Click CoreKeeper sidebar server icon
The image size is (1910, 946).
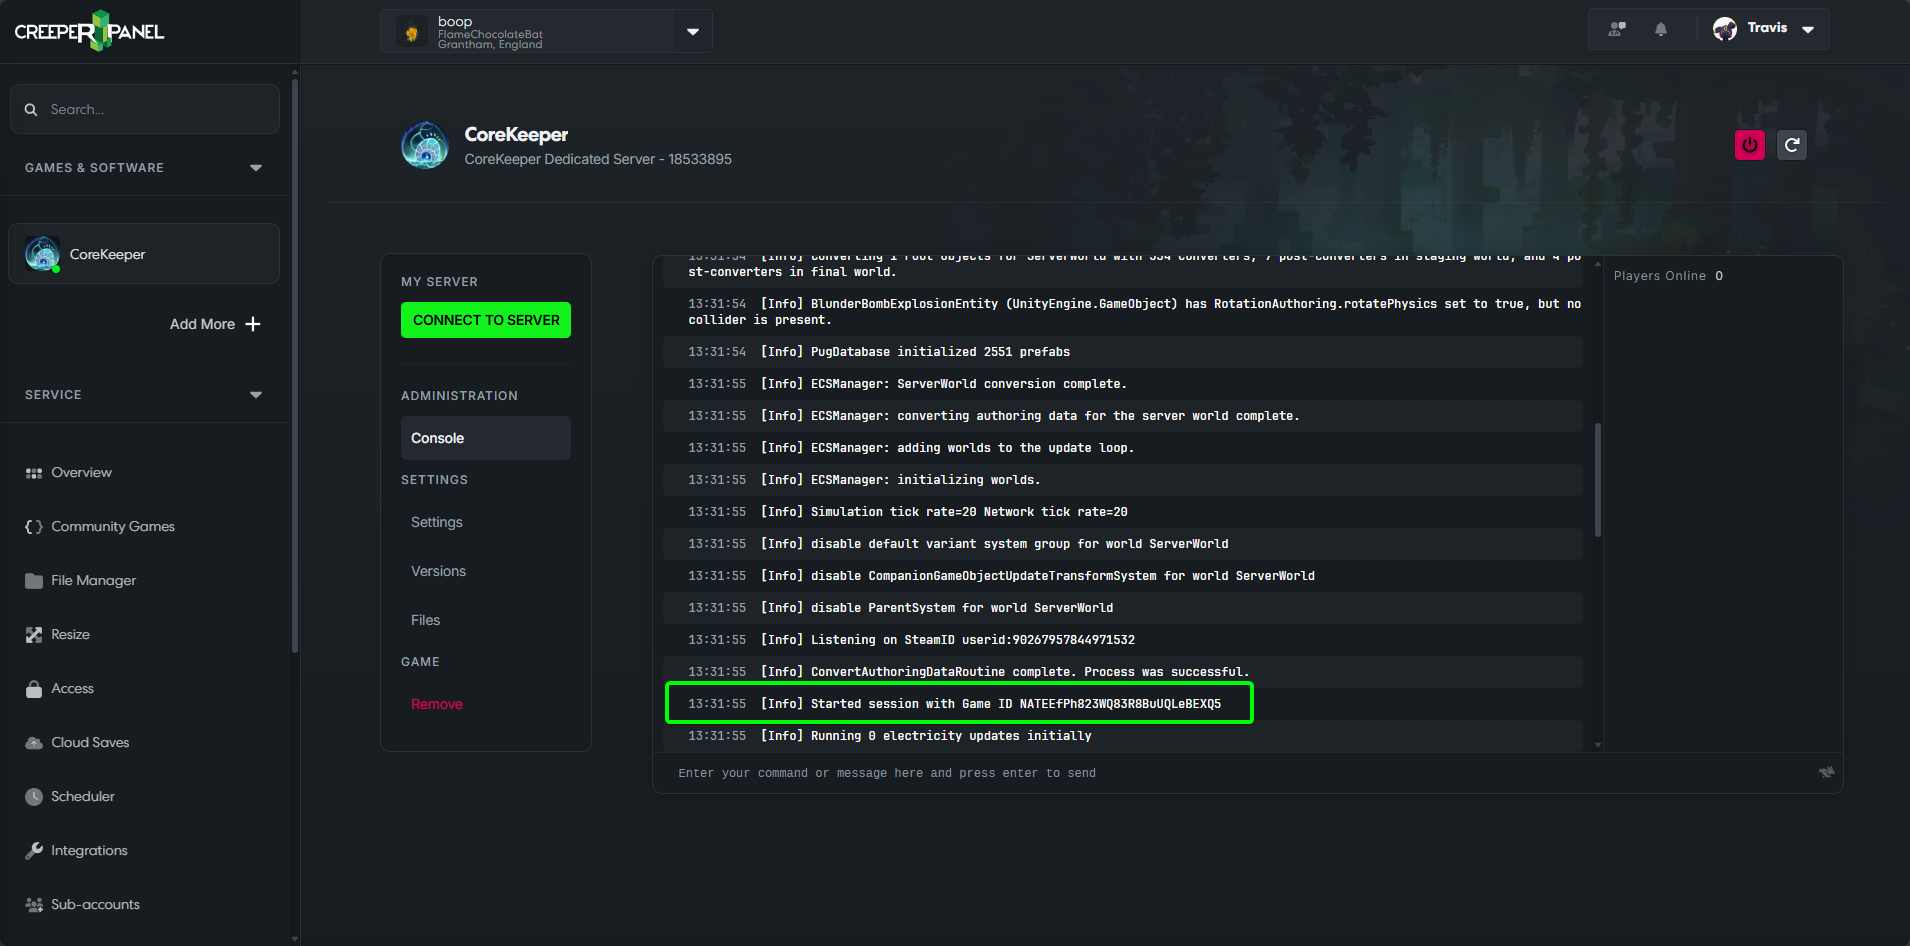(x=42, y=254)
